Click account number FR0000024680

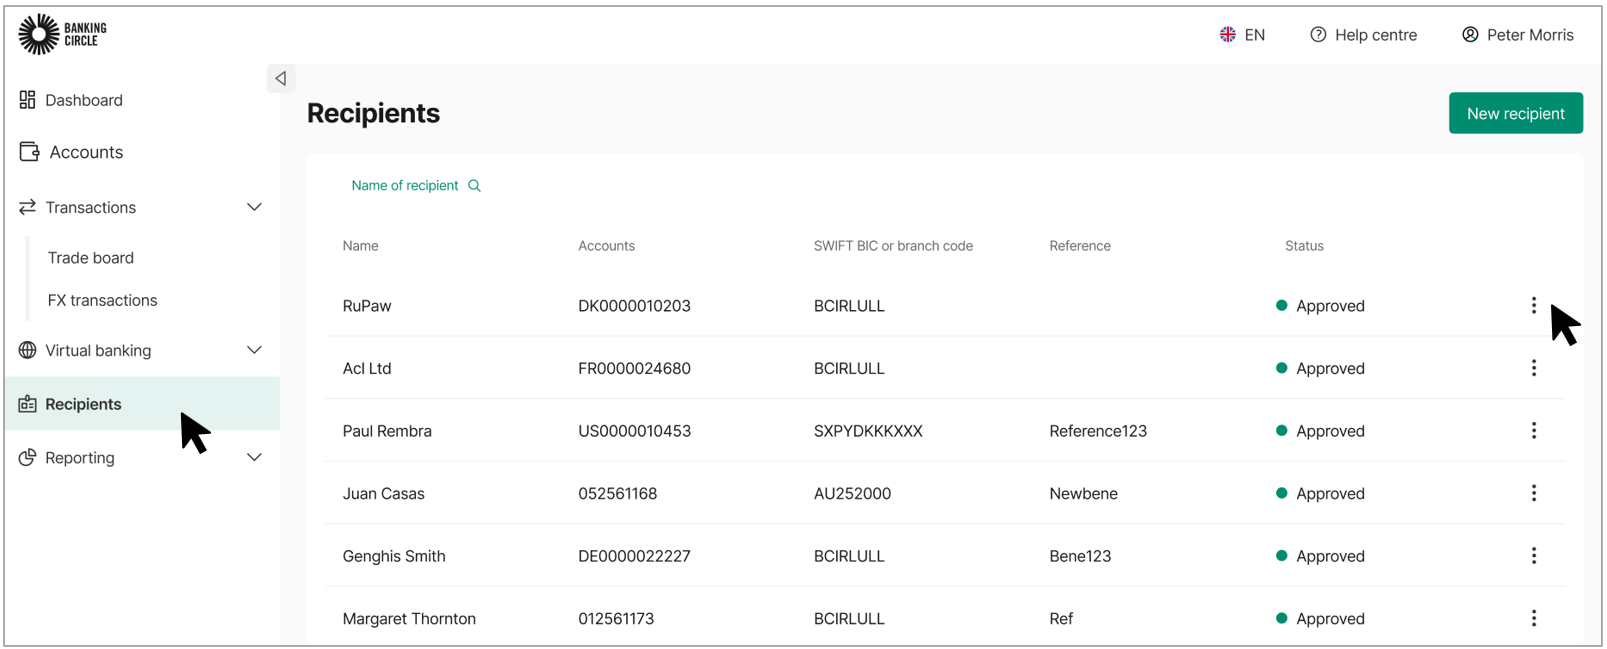point(634,368)
